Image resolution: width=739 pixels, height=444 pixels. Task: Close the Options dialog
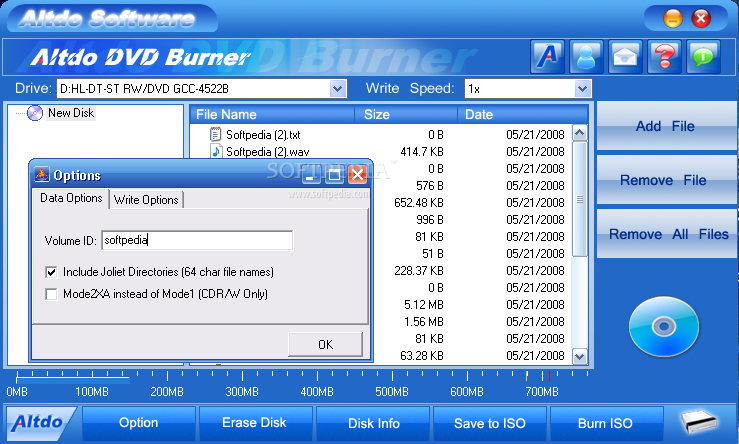(358, 175)
